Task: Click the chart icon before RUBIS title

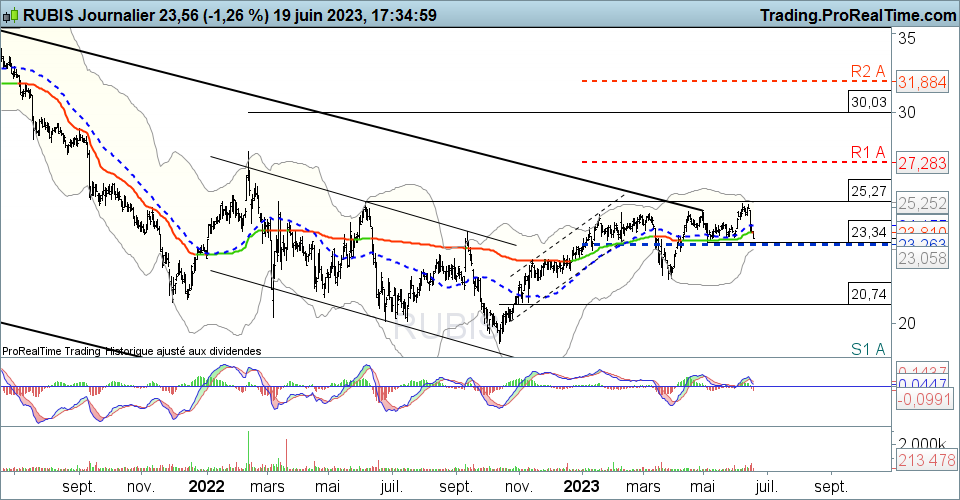Action: 10,15
